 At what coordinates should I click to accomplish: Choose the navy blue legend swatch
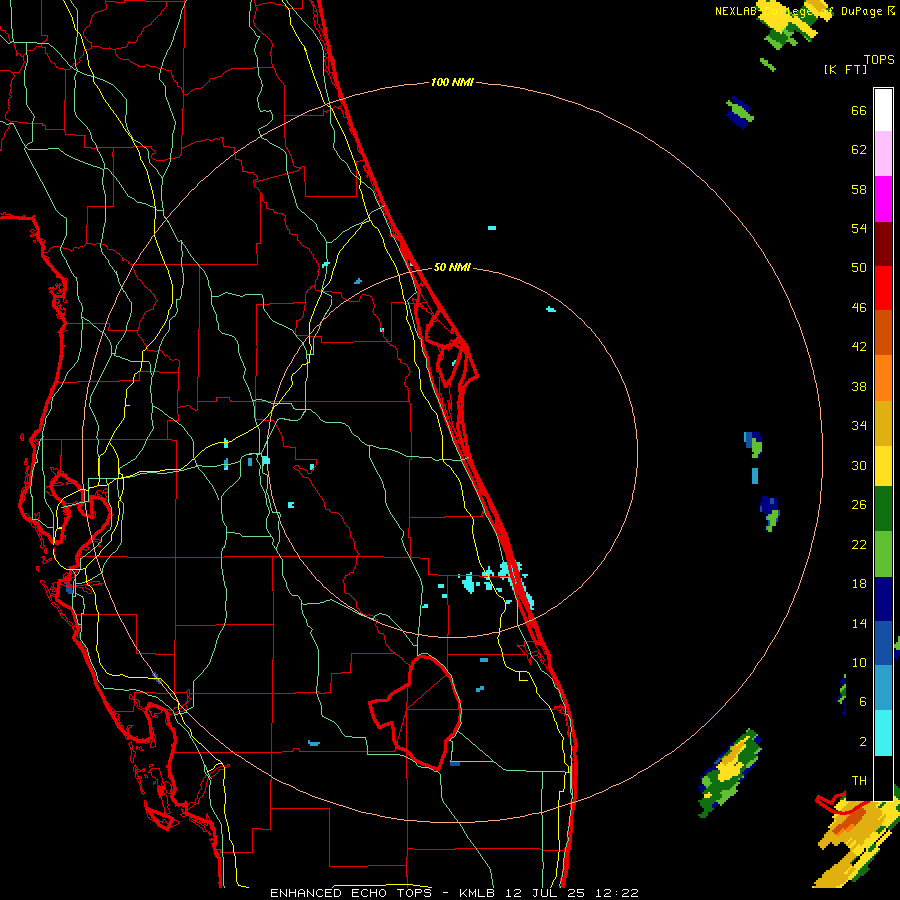coord(883,599)
